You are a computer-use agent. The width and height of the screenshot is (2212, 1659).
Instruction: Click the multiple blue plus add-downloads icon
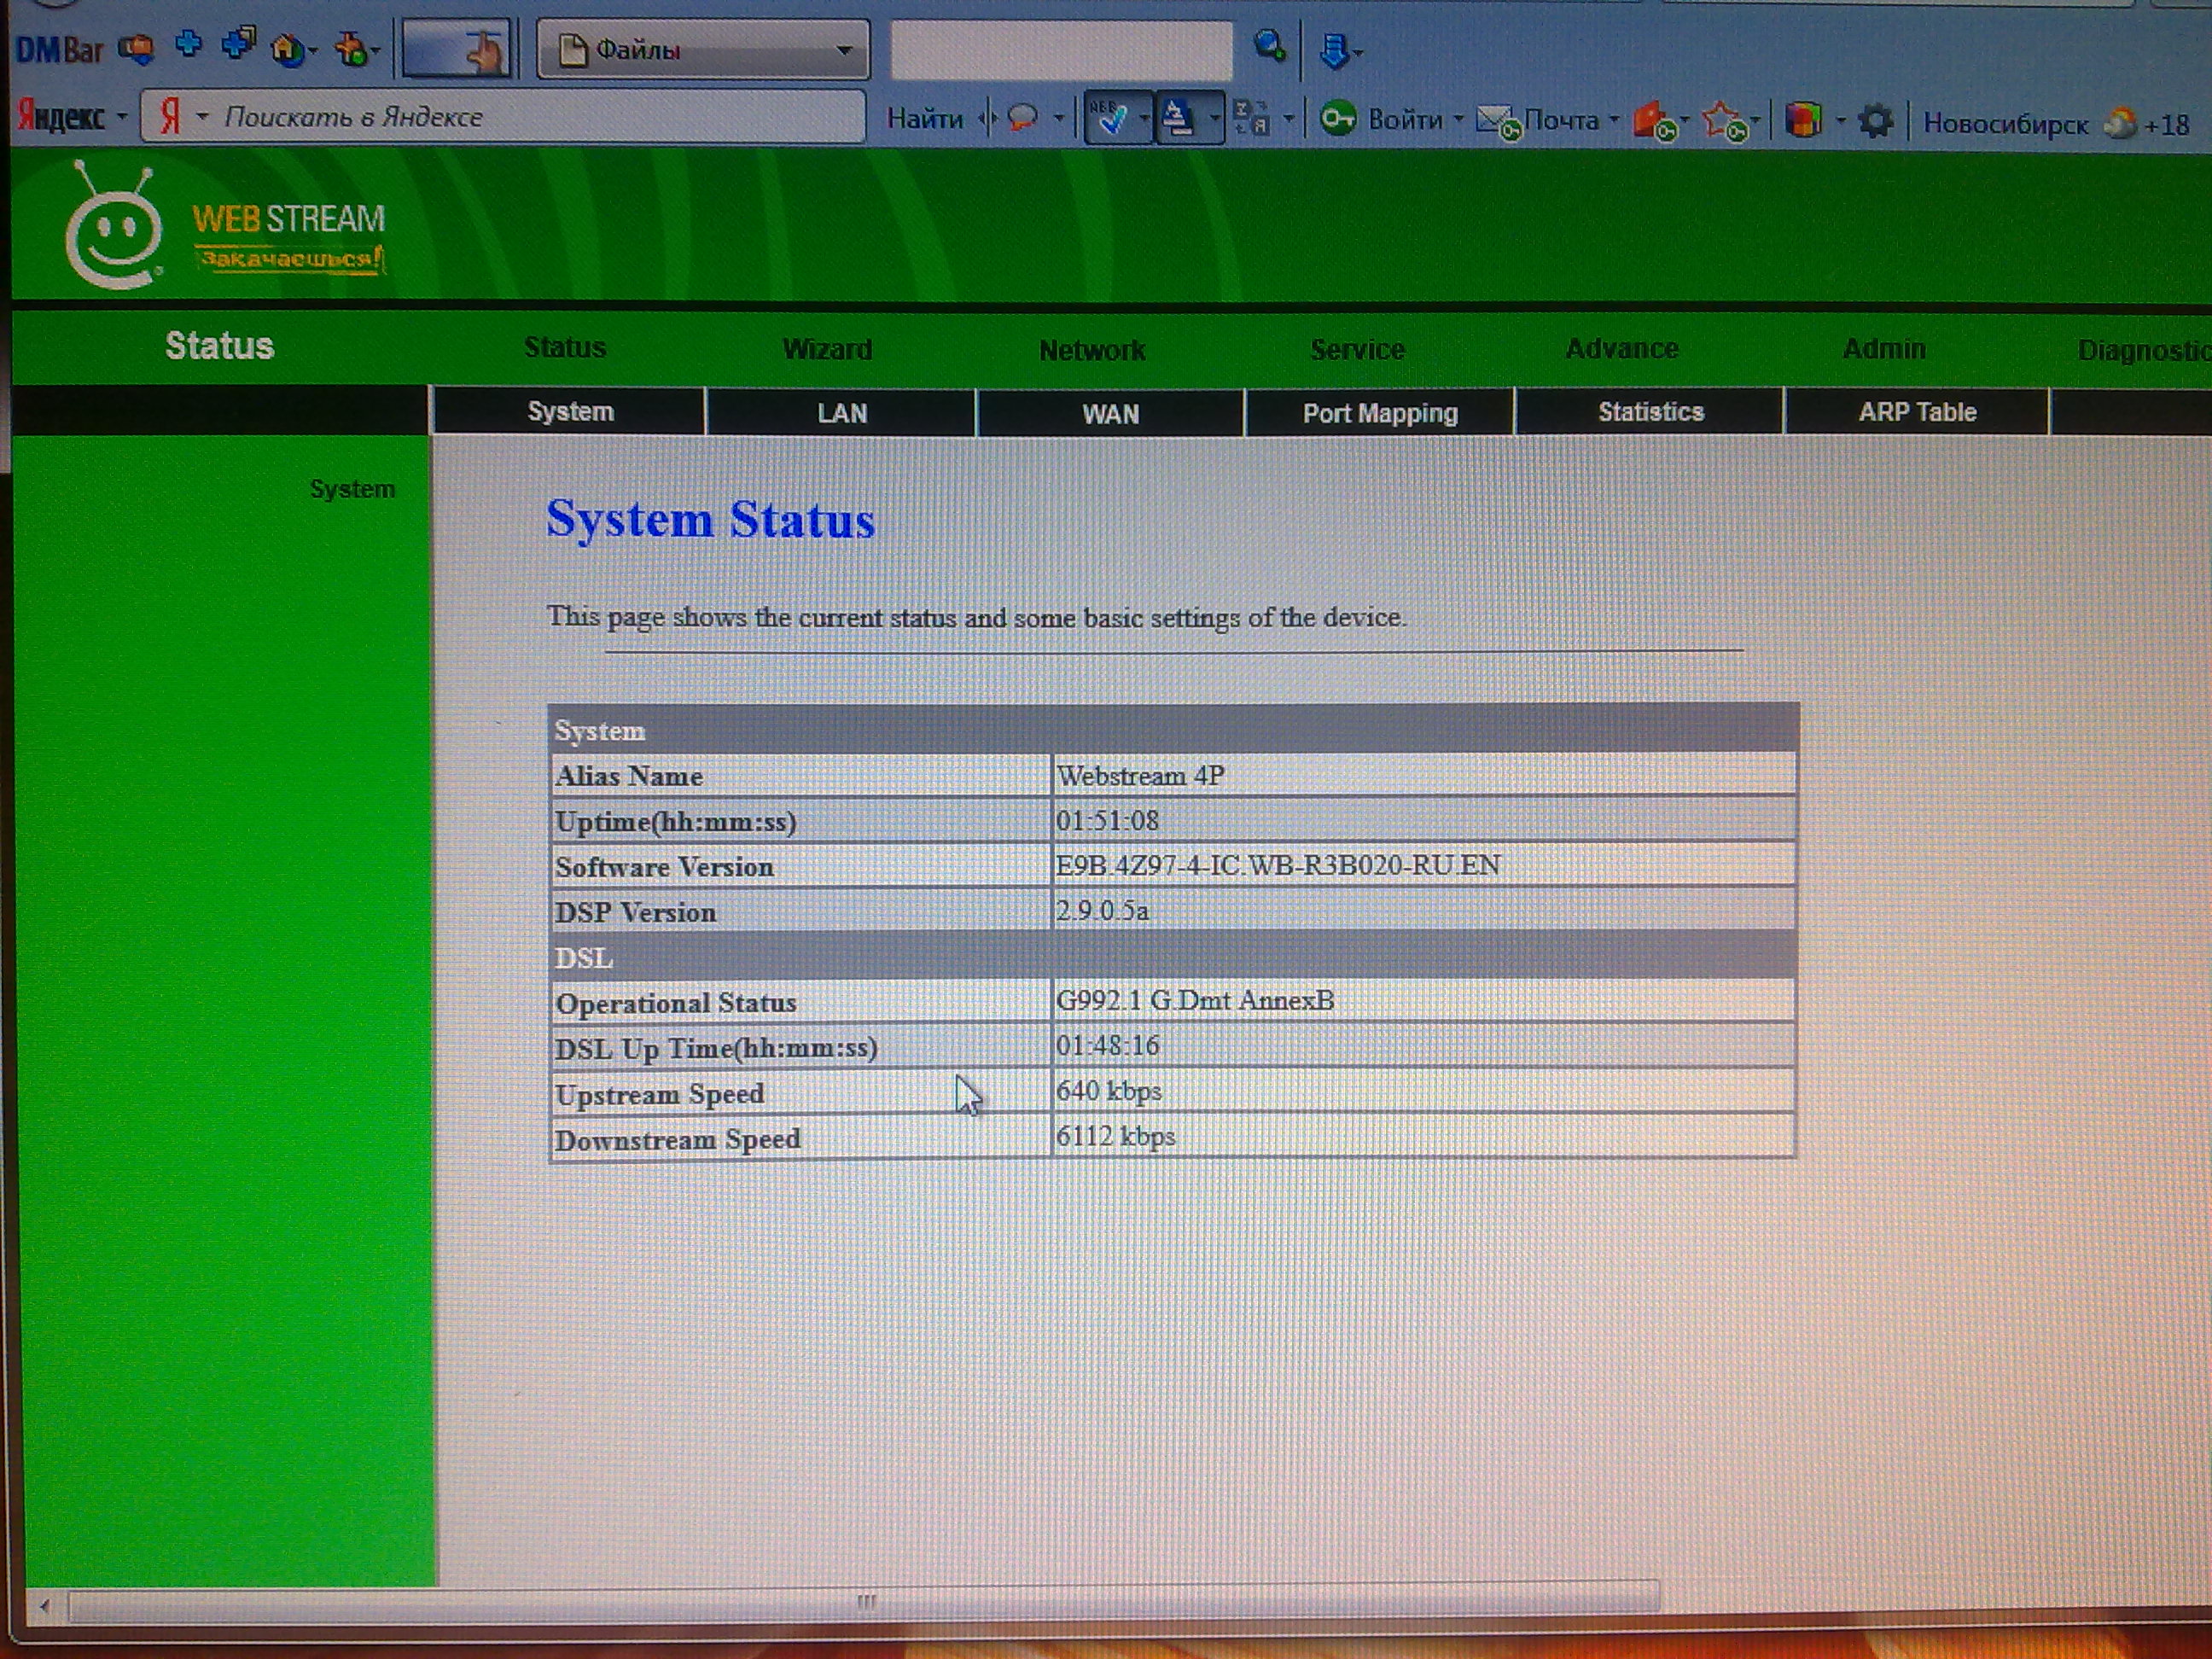(239, 44)
